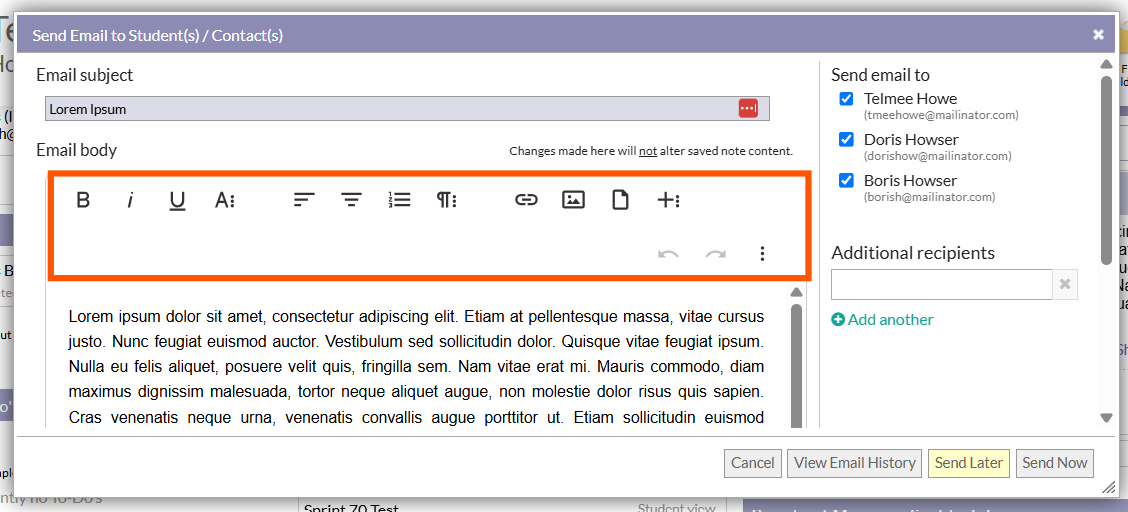This screenshot has width=1128, height=512.
Task: Expand the more paragraph options menu
Action: [x=446, y=200]
